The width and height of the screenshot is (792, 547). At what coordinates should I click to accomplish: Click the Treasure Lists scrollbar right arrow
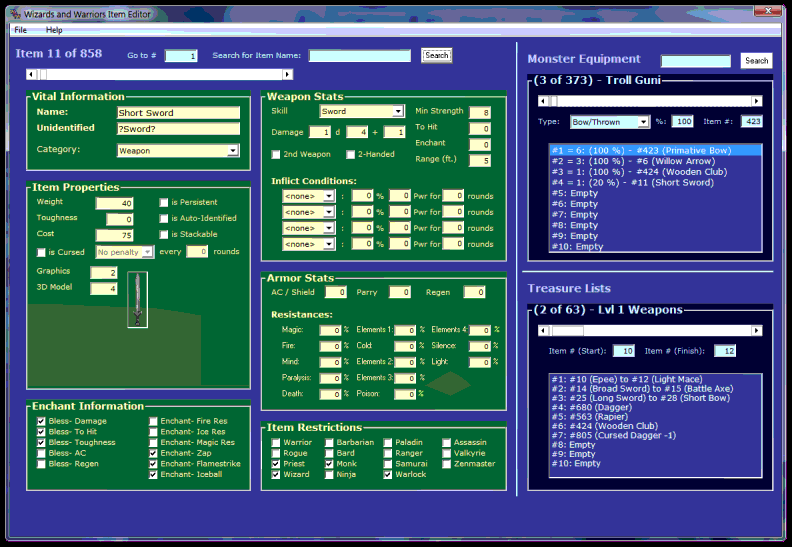point(756,330)
